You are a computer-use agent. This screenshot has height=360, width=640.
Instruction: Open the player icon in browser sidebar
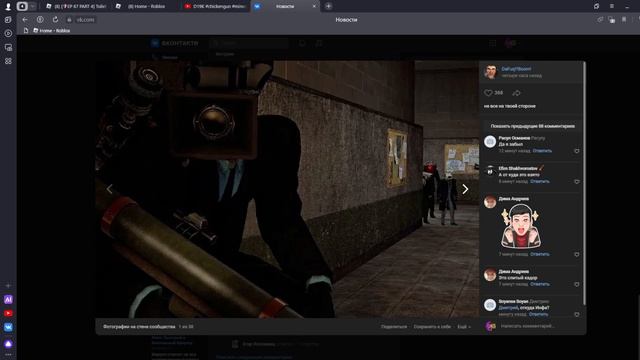8,33
